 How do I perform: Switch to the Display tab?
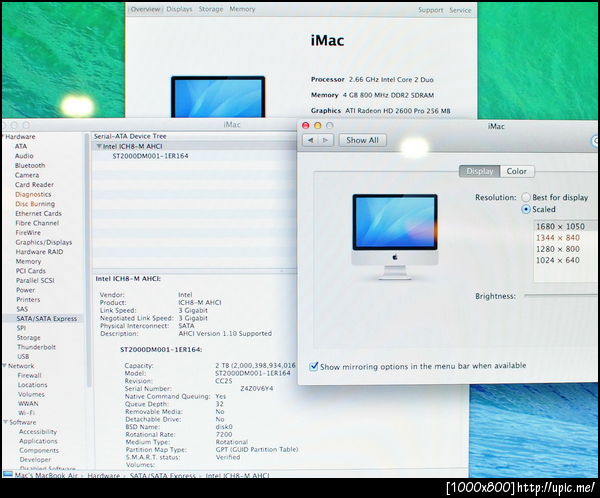click(x=479, y=171)
